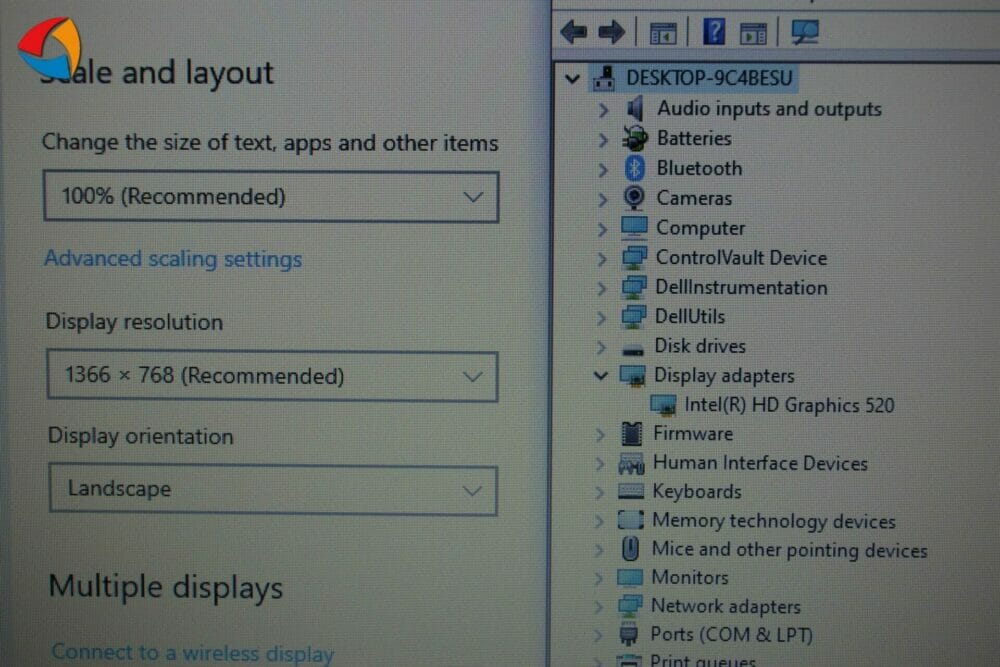Viewport: 1000px width, 667px height.
Task: Click the Intel(R) HD Graphics 520 device icon
Action: point(663,405)
